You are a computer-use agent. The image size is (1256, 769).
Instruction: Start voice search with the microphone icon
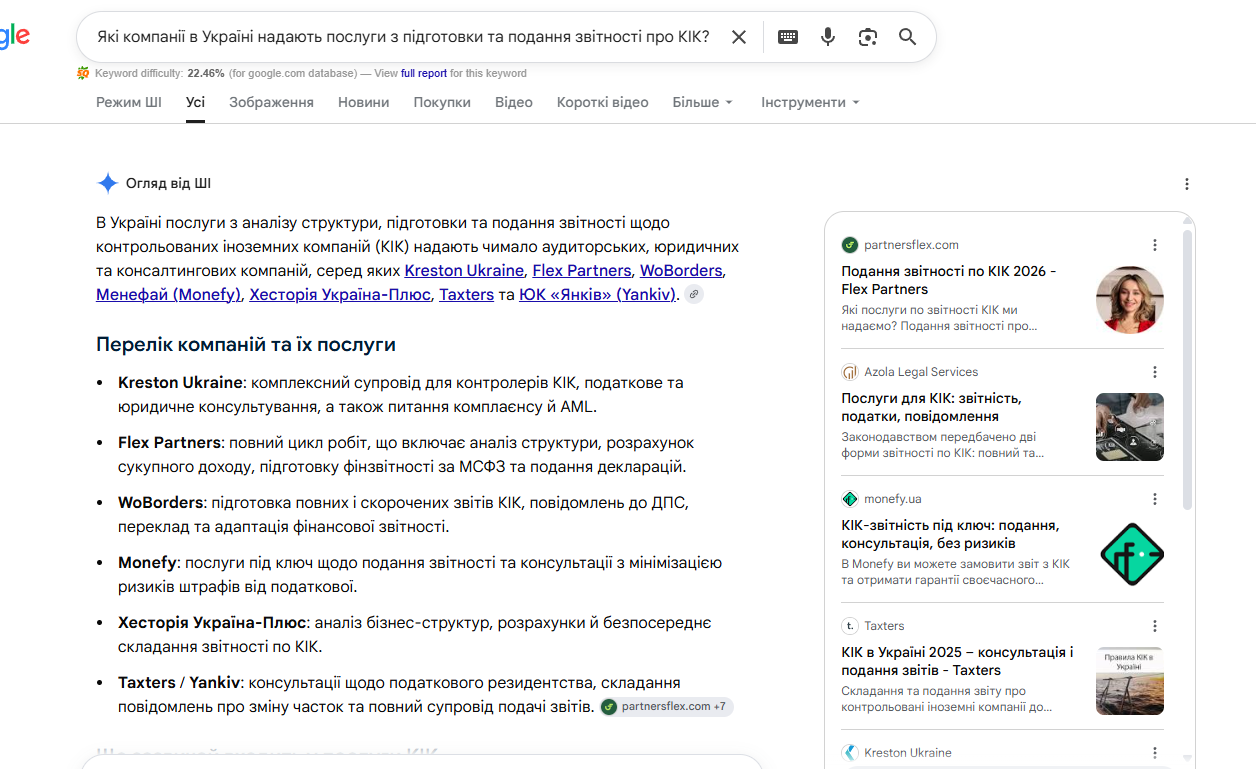[x=828, y=37]
